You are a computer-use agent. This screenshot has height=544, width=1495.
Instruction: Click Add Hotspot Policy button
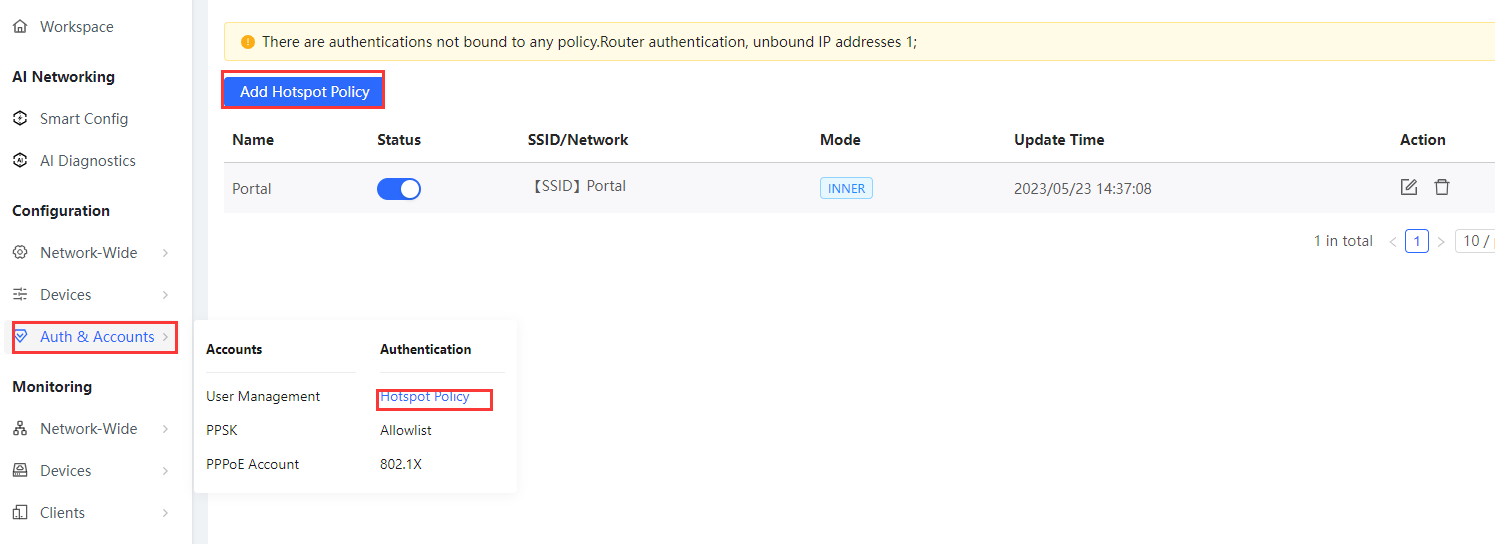pos(304,92)
